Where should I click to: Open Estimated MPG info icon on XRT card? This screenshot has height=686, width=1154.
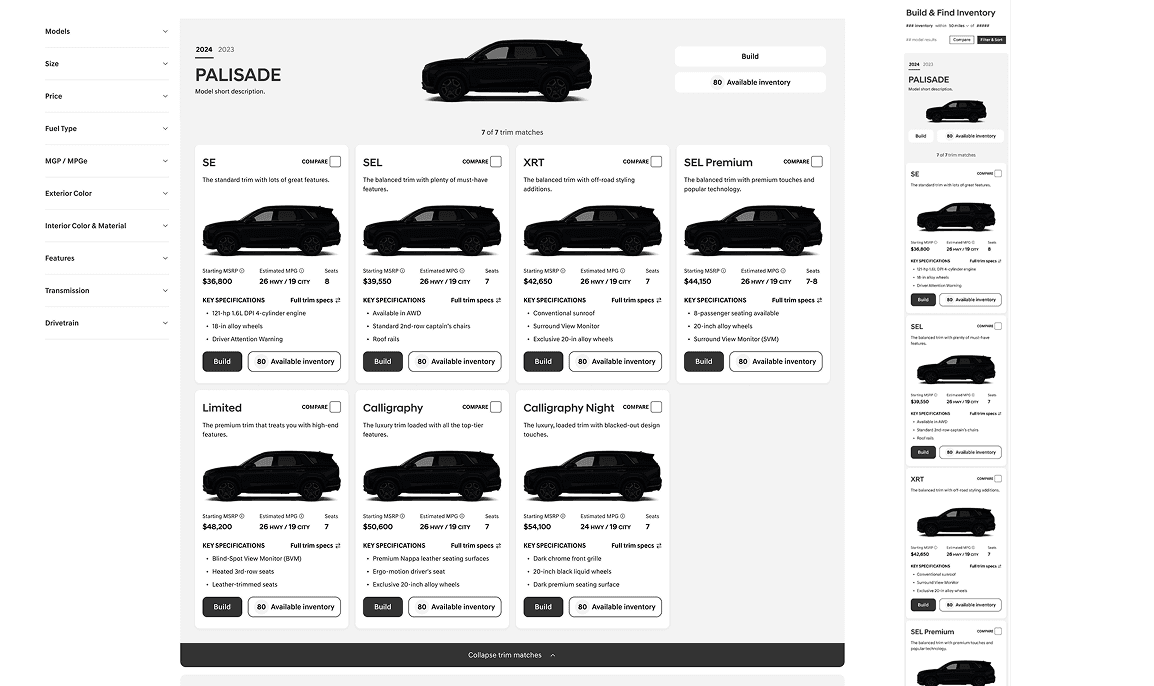point(623,271)
